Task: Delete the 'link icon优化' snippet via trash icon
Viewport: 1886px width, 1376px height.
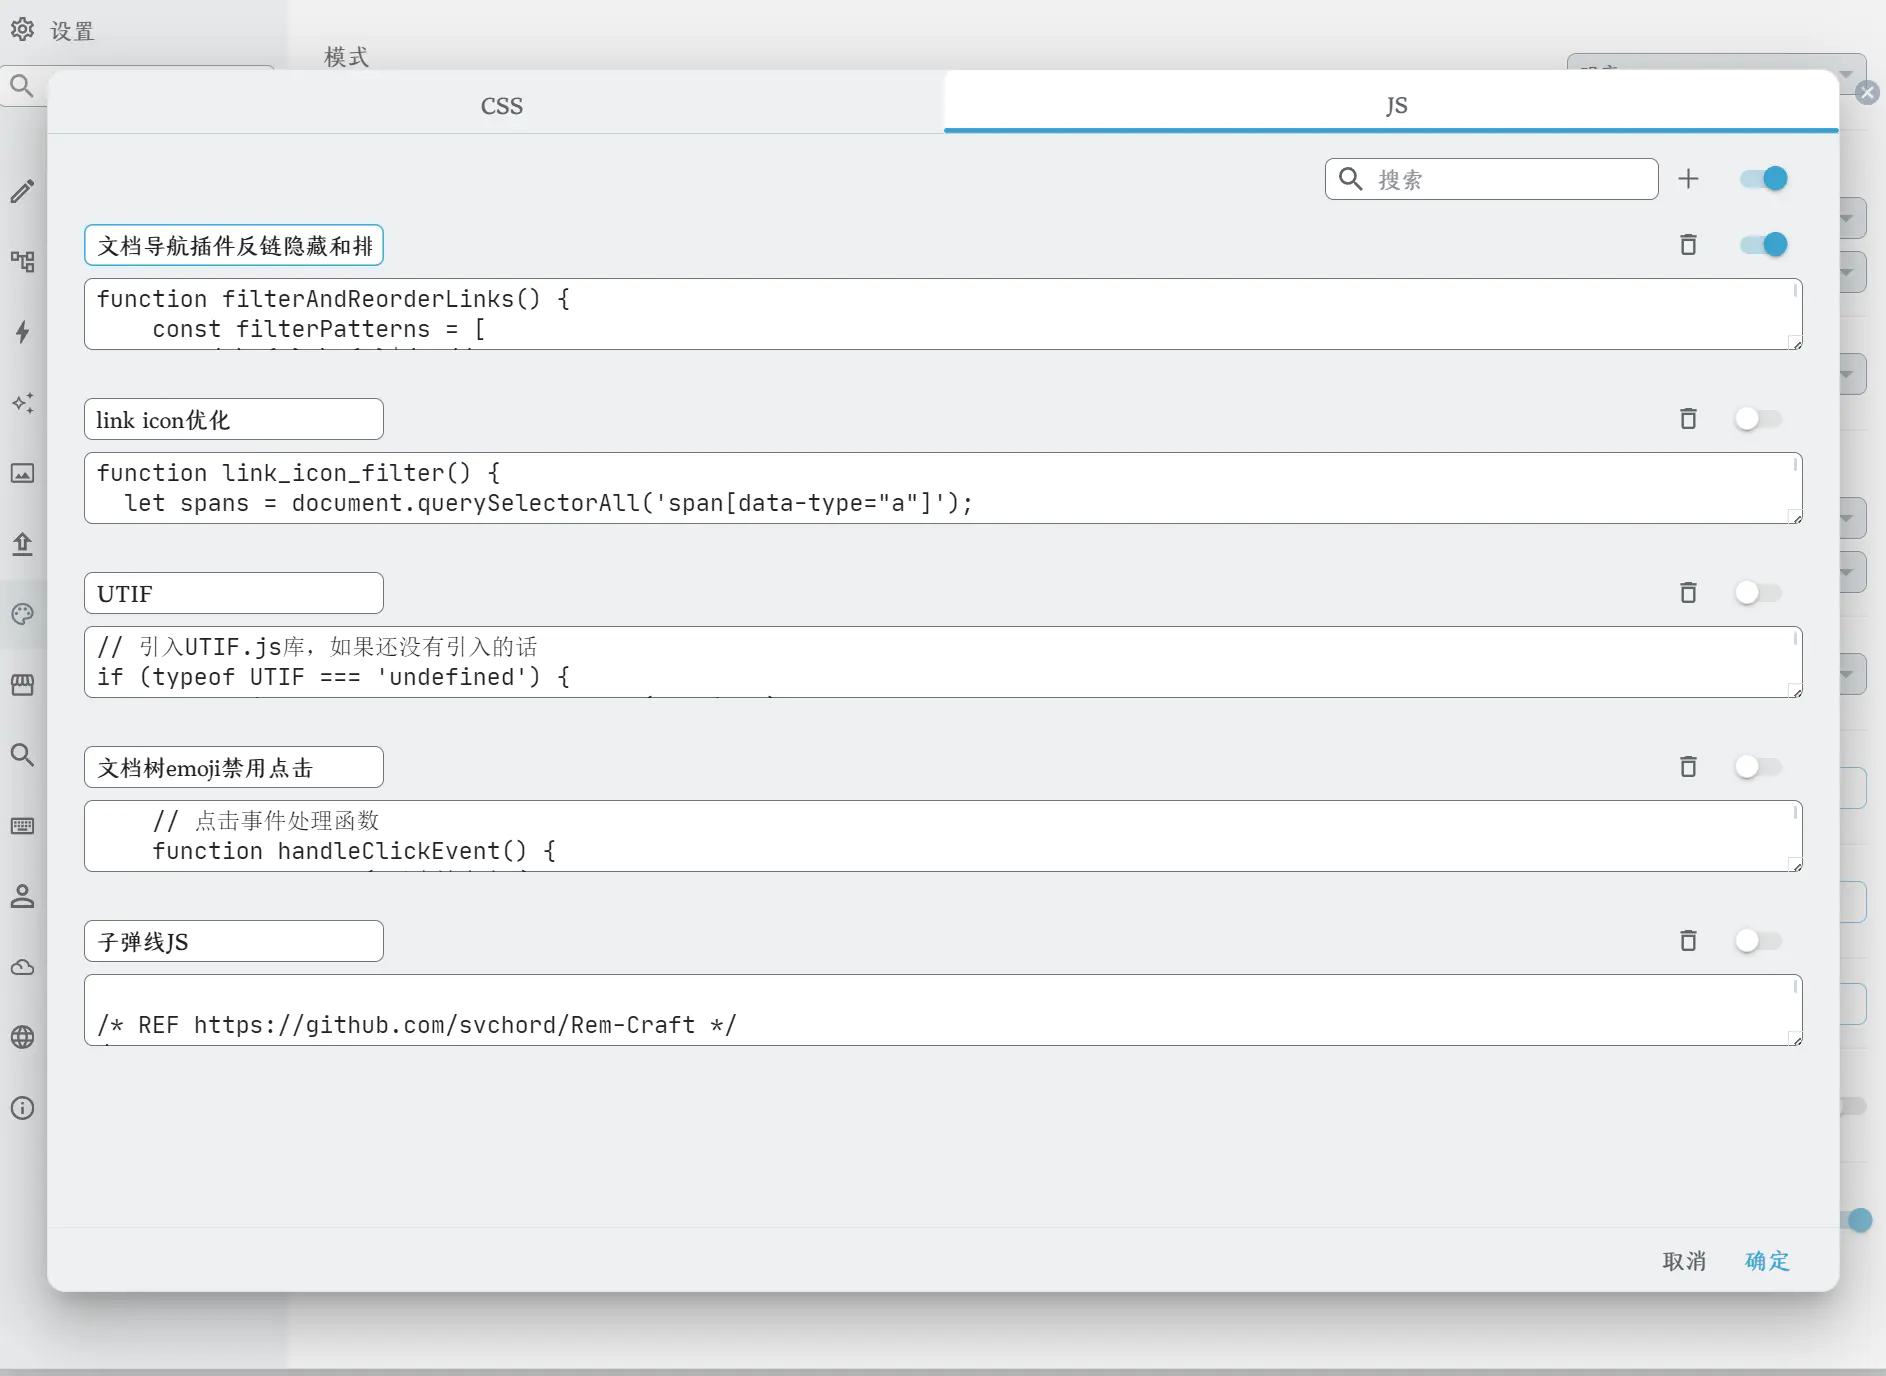Action: click(x=1688, y=419)
